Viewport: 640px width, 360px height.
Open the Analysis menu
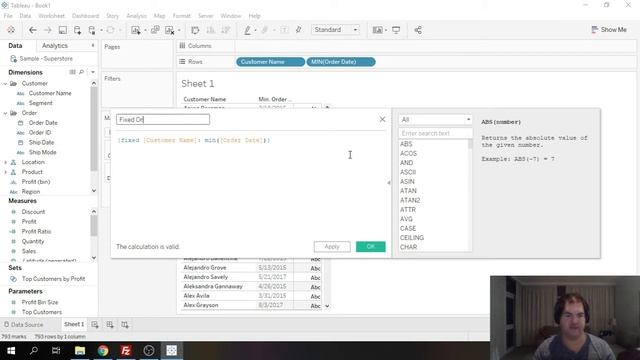pos(136,16)
